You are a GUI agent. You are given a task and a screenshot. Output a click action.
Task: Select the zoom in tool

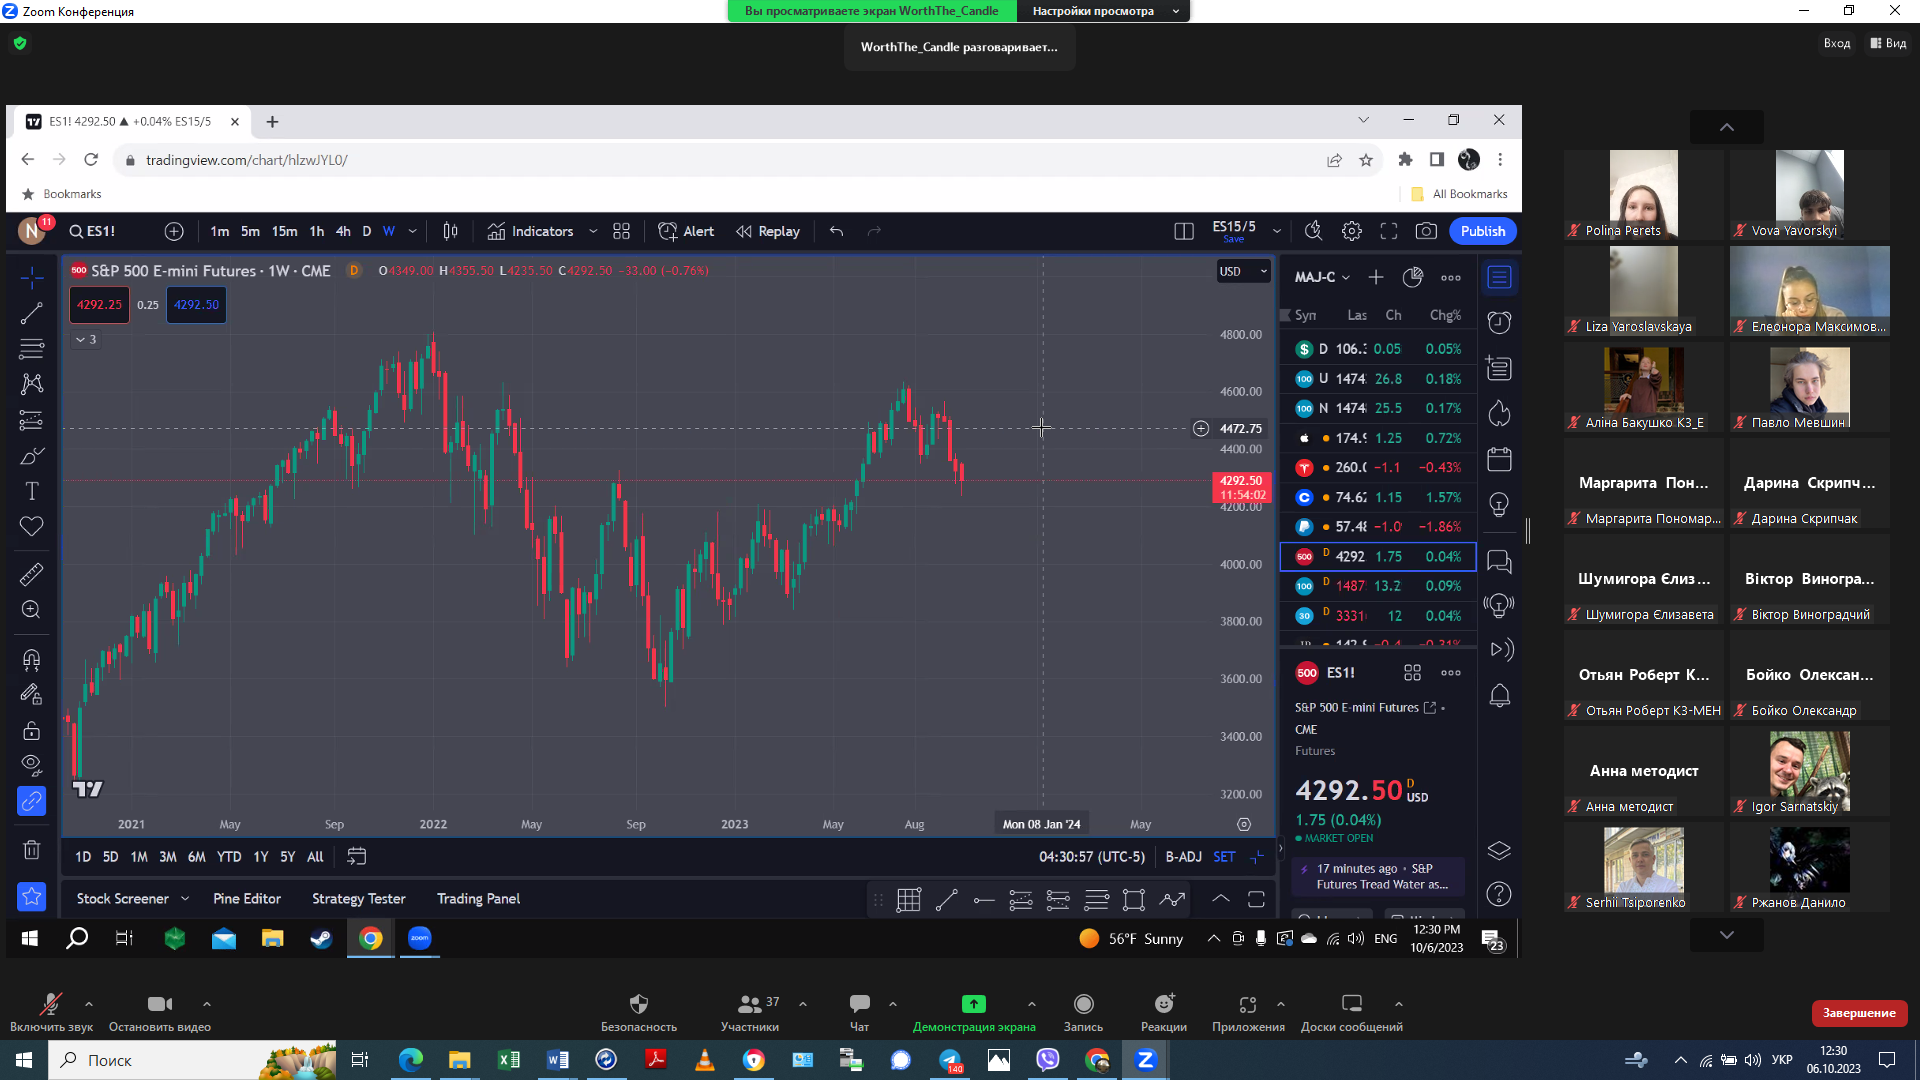click(x=31, y=610)
